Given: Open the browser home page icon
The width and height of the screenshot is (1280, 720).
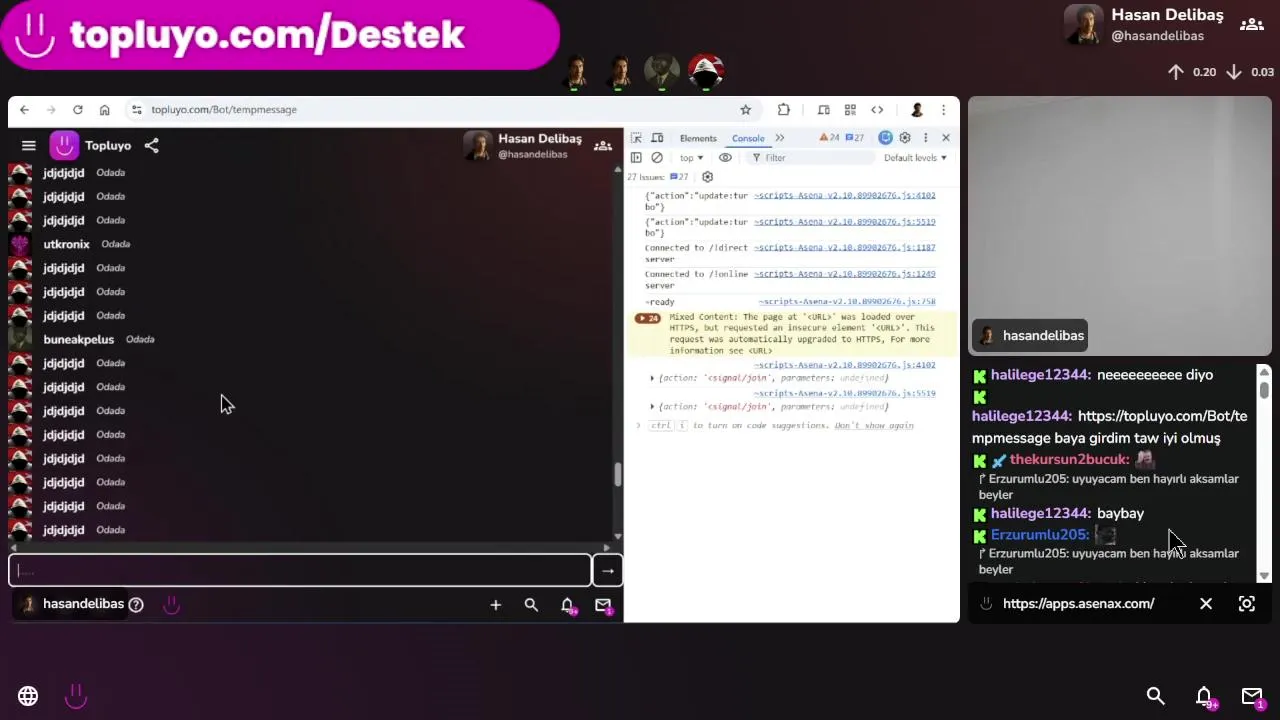Looking at the screenshot, I should click(104, 110).
